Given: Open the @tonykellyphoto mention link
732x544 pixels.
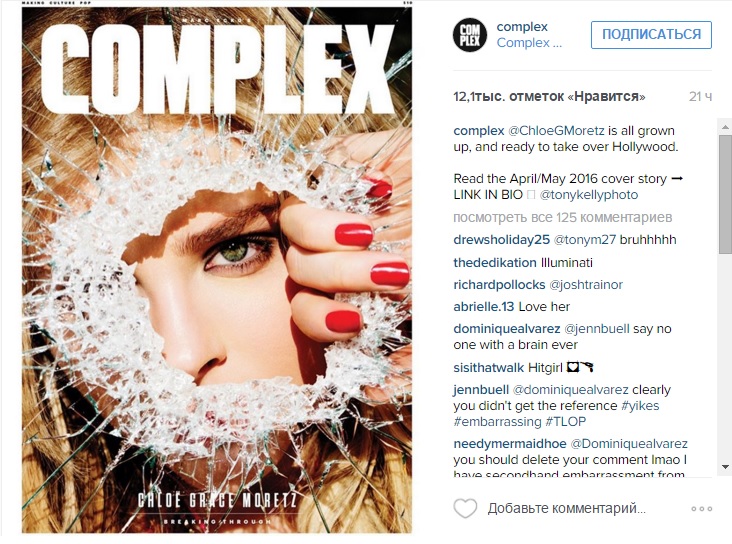Looking at the screenshot, I should pyautogui.click(x=589, y=195).
